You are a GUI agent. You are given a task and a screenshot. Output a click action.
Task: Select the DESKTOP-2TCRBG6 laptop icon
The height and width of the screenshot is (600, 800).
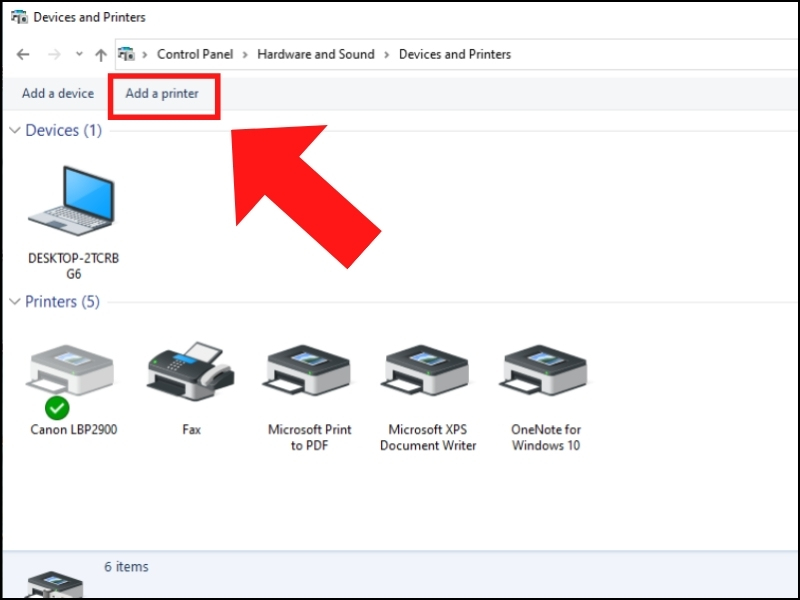point(72,201)
